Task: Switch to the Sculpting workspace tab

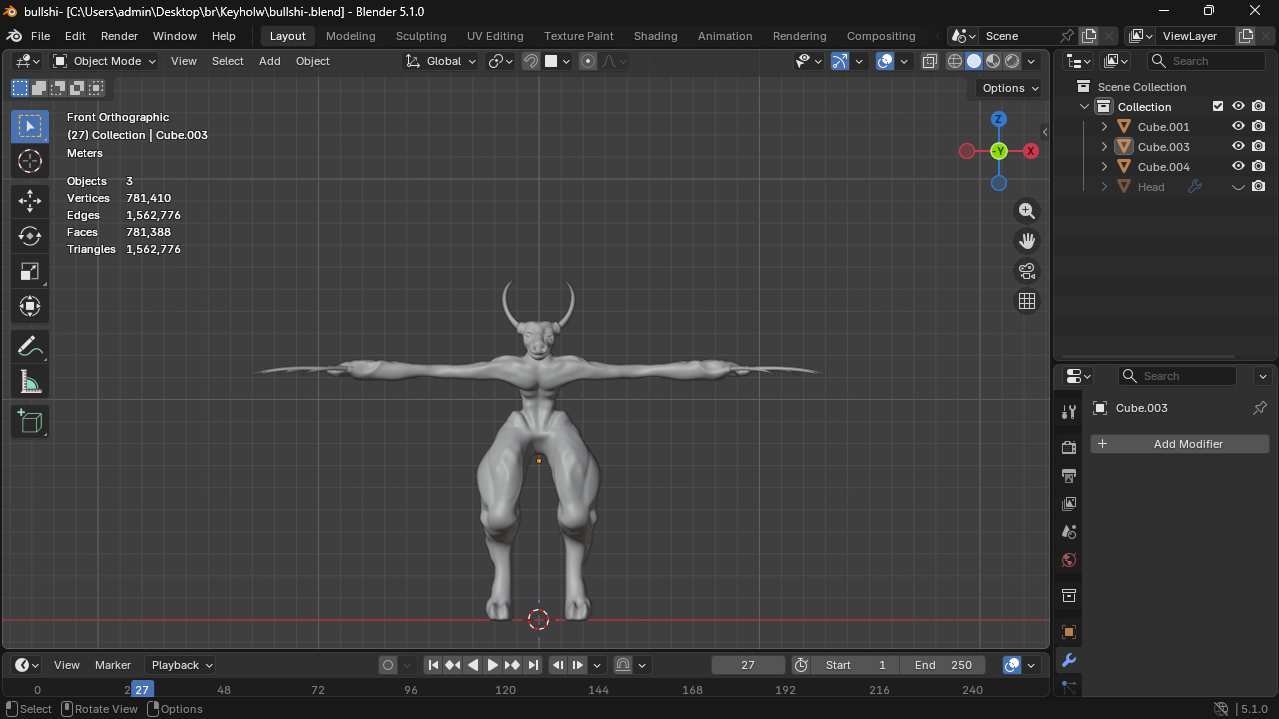Action: pos(421,36)
